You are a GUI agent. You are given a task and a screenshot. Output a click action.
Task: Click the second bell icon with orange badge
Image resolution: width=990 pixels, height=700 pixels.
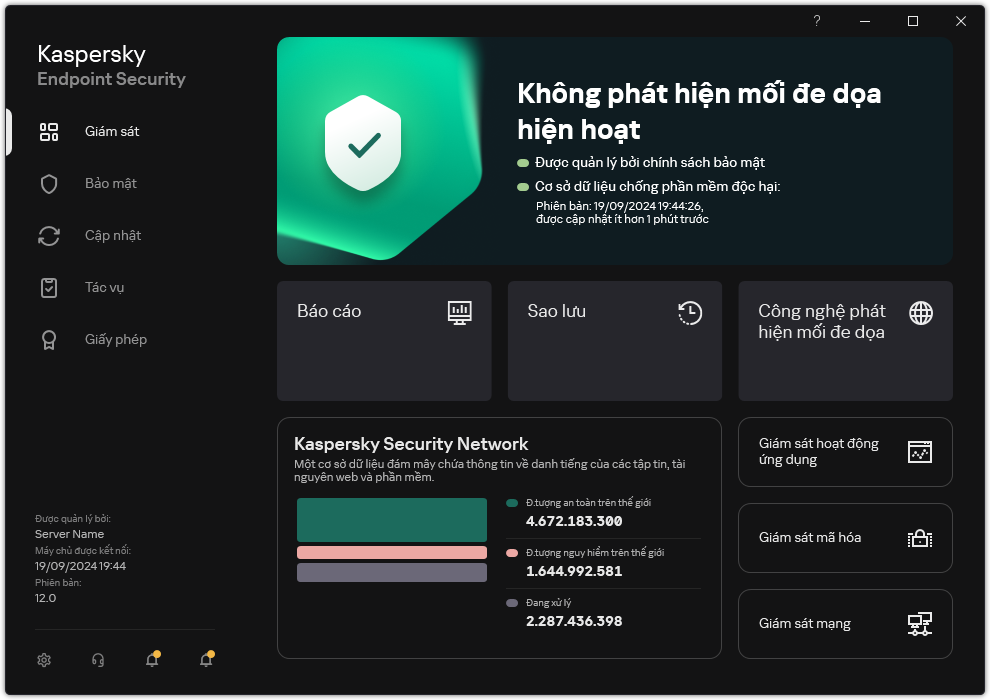tap(206, 660)
